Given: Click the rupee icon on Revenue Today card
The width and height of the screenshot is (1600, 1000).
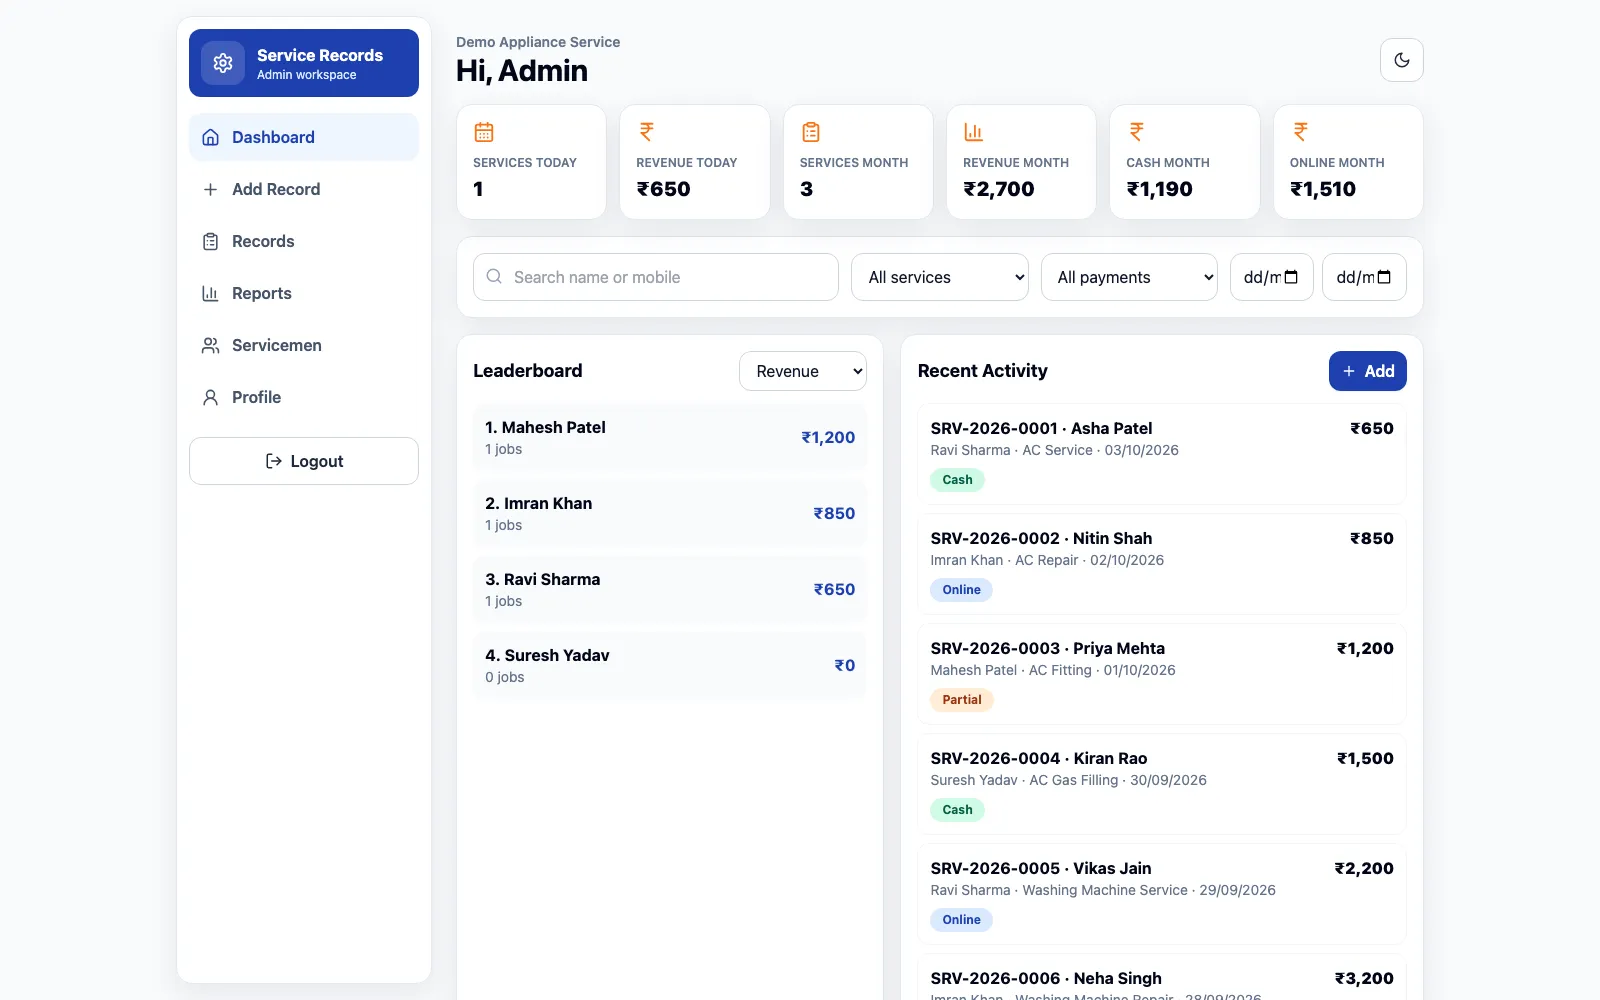Looking at the screenshot, I should click(x=647, y=132).
